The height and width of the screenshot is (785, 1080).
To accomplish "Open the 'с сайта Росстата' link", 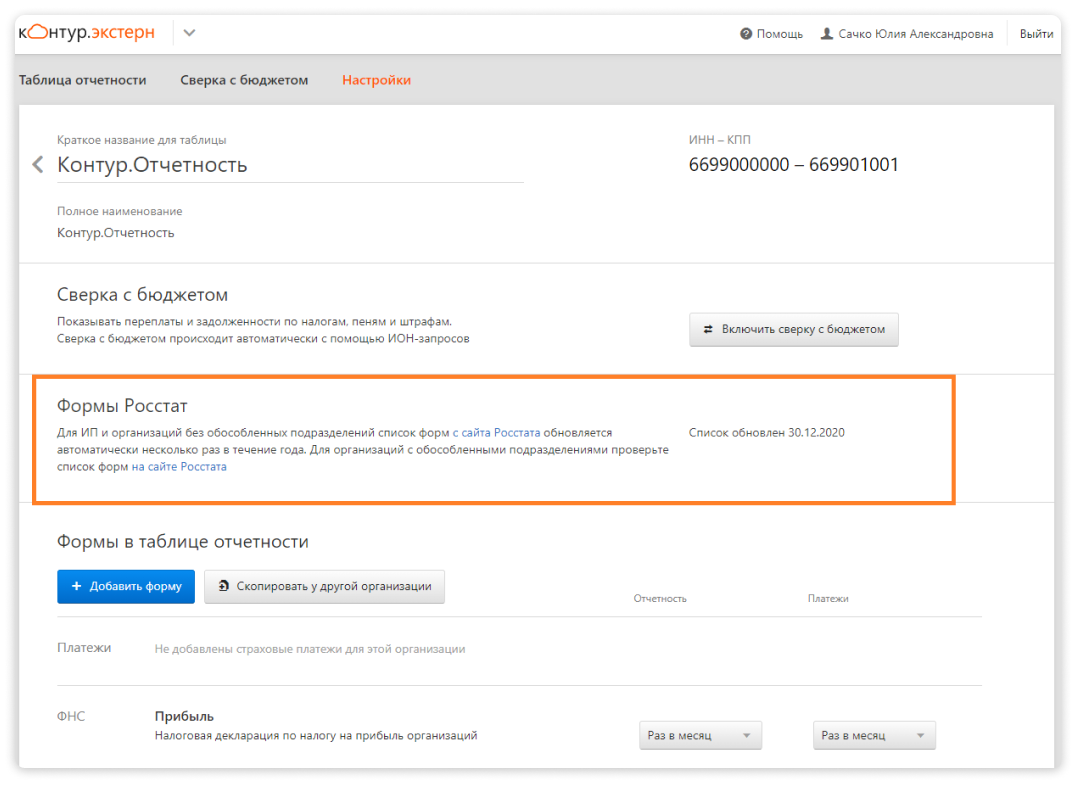I will (x=496, y=432).
